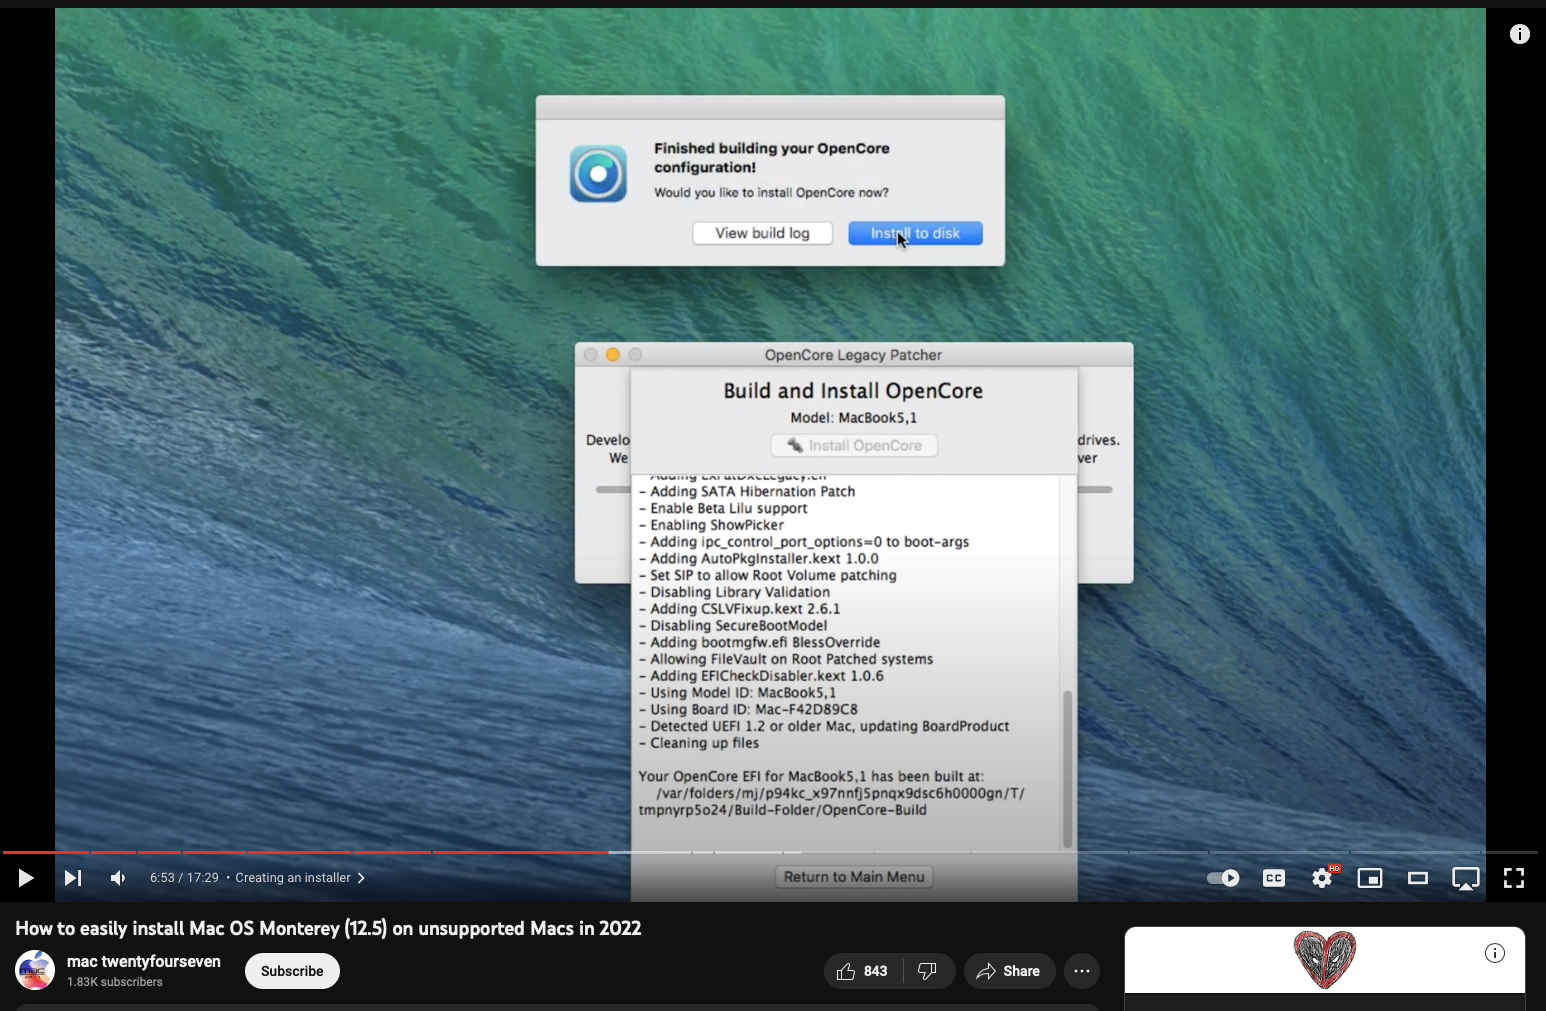The width and height of the screenshot is (1546, 1011).
Task: Click the info icon on sidebar card
Action: tap(1495, 953)
